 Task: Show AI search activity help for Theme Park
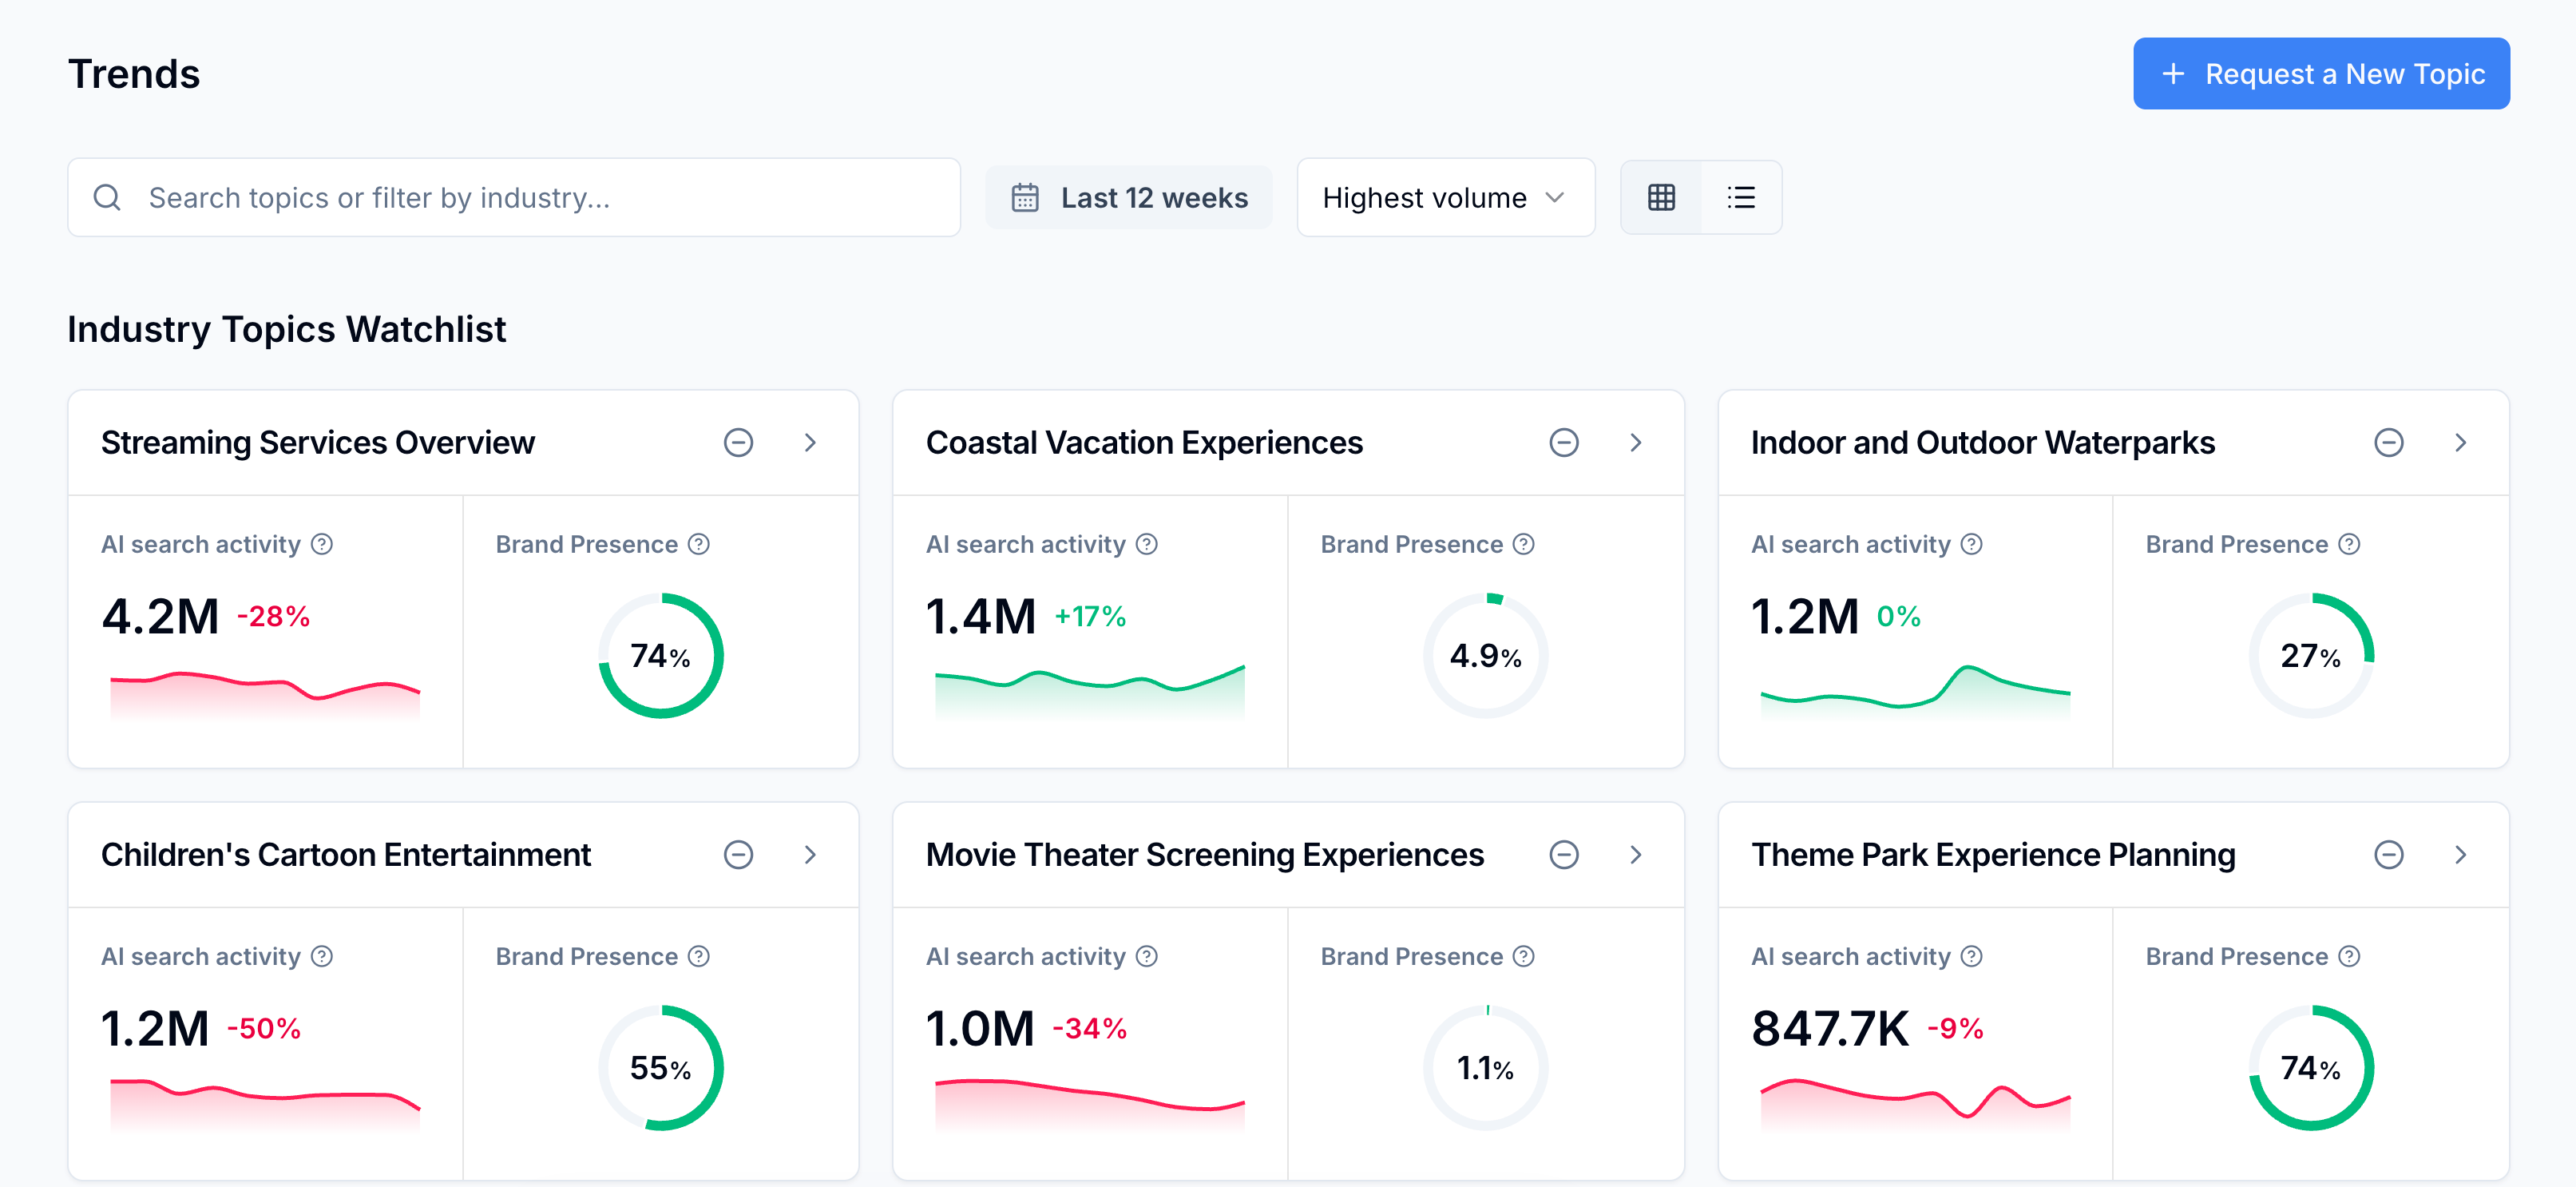[x=1972, y=956]
